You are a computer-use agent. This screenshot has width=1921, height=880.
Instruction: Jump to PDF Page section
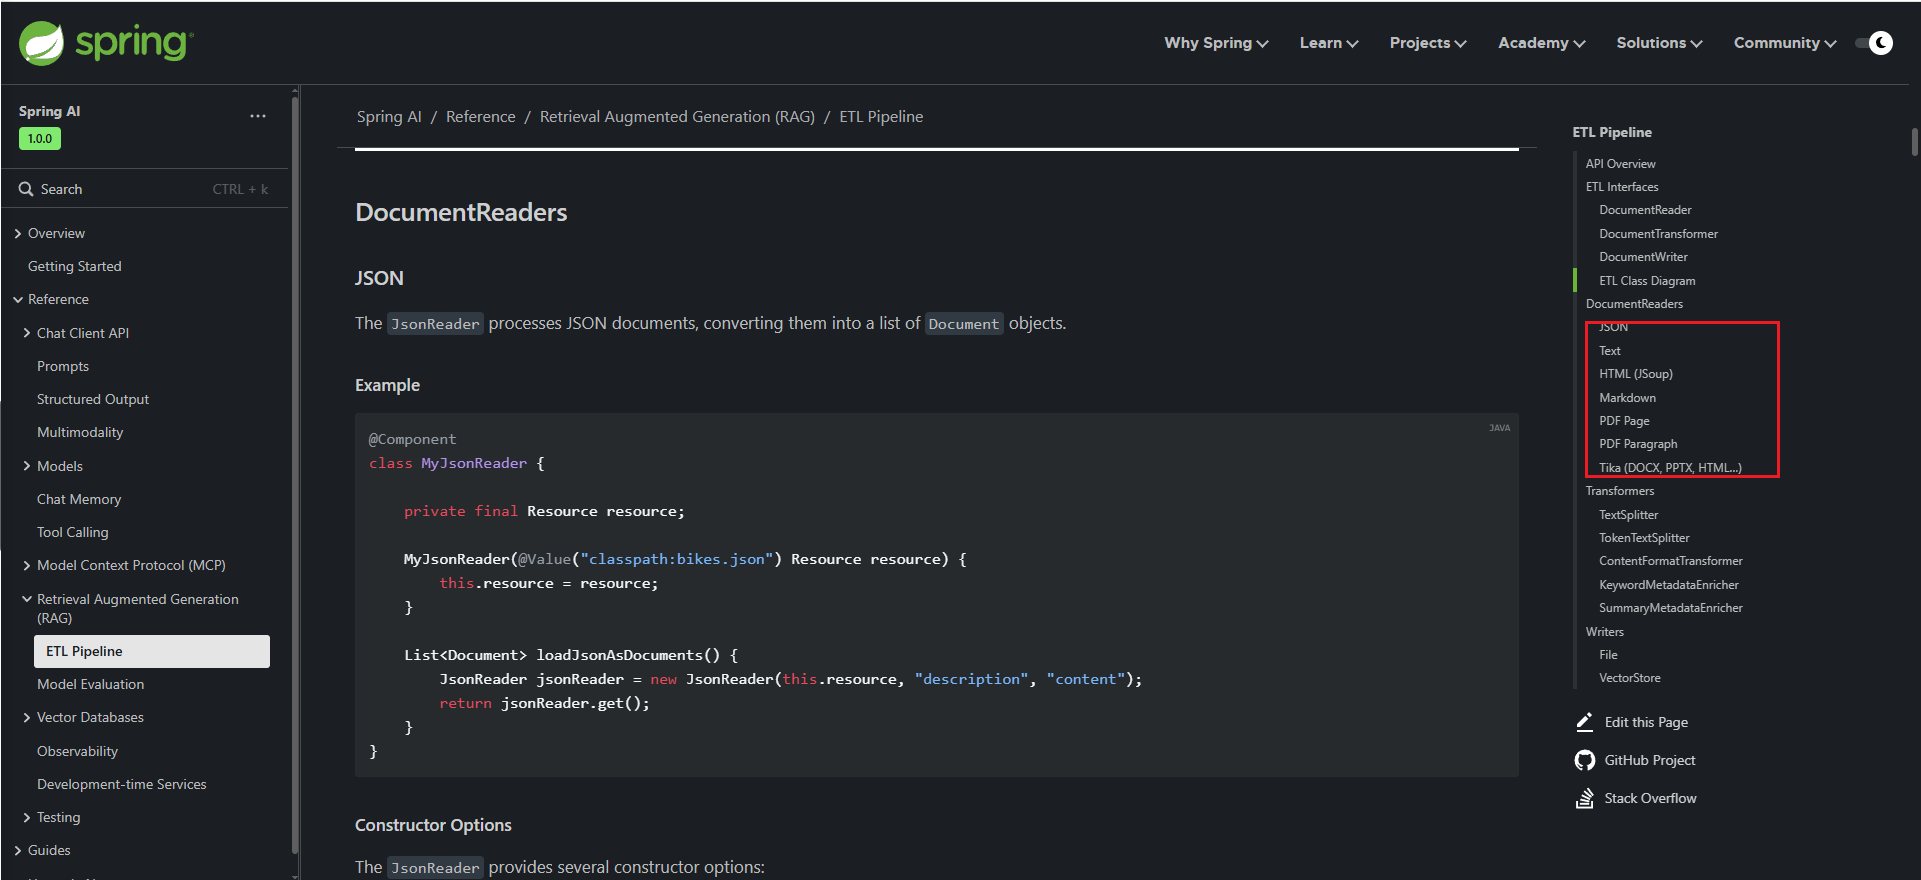[x=1624, y=421]
